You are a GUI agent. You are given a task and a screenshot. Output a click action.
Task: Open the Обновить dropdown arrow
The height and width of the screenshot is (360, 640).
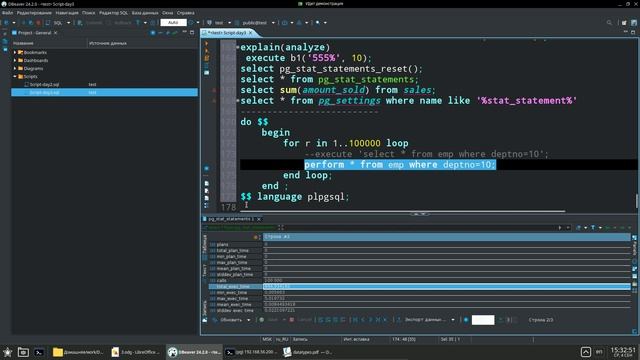point(249,320)
